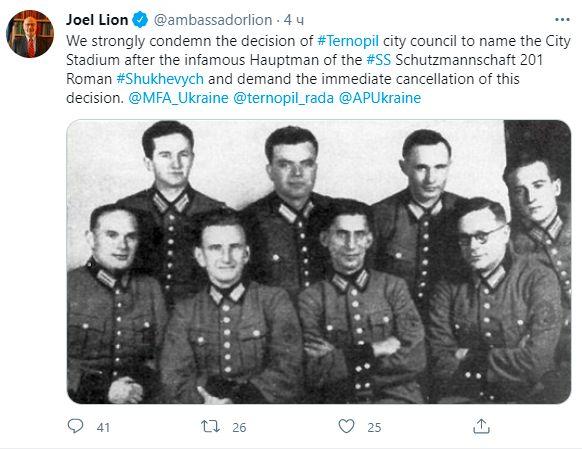Image resolution: width=582 pixels, height=449 pixels.
Task: Open the tweet timestamp 4 ч
Action: click(294, 20)
